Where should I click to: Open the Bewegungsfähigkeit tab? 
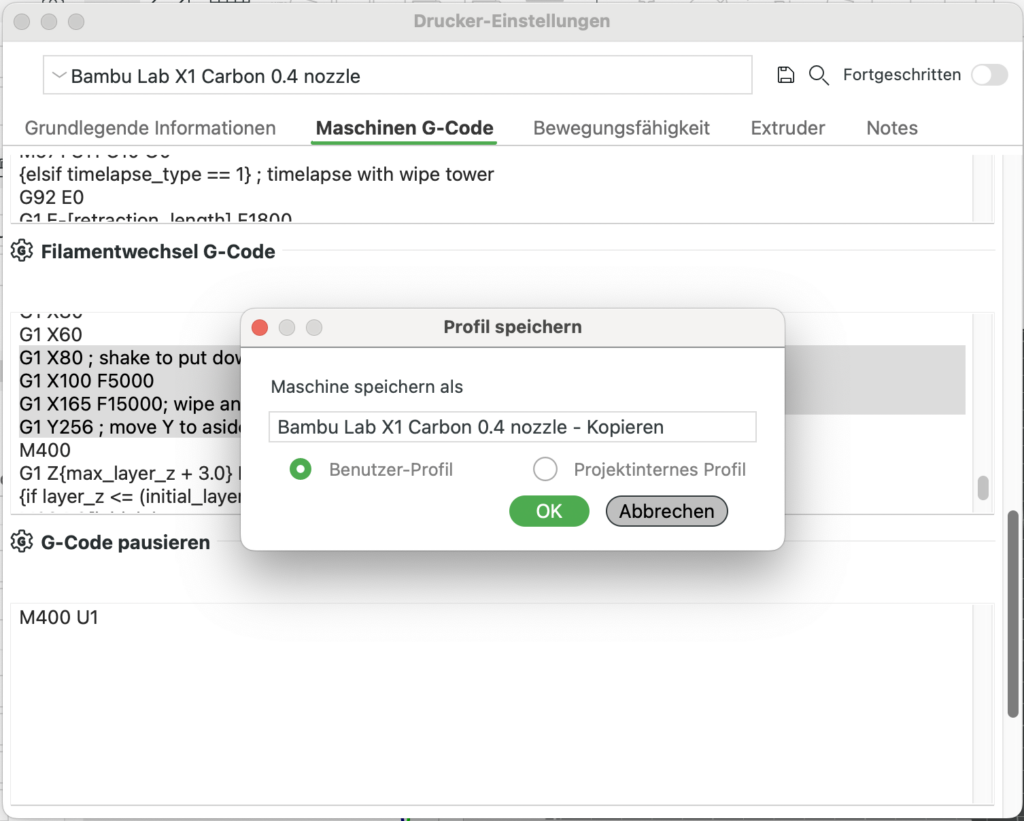(621, 128)
